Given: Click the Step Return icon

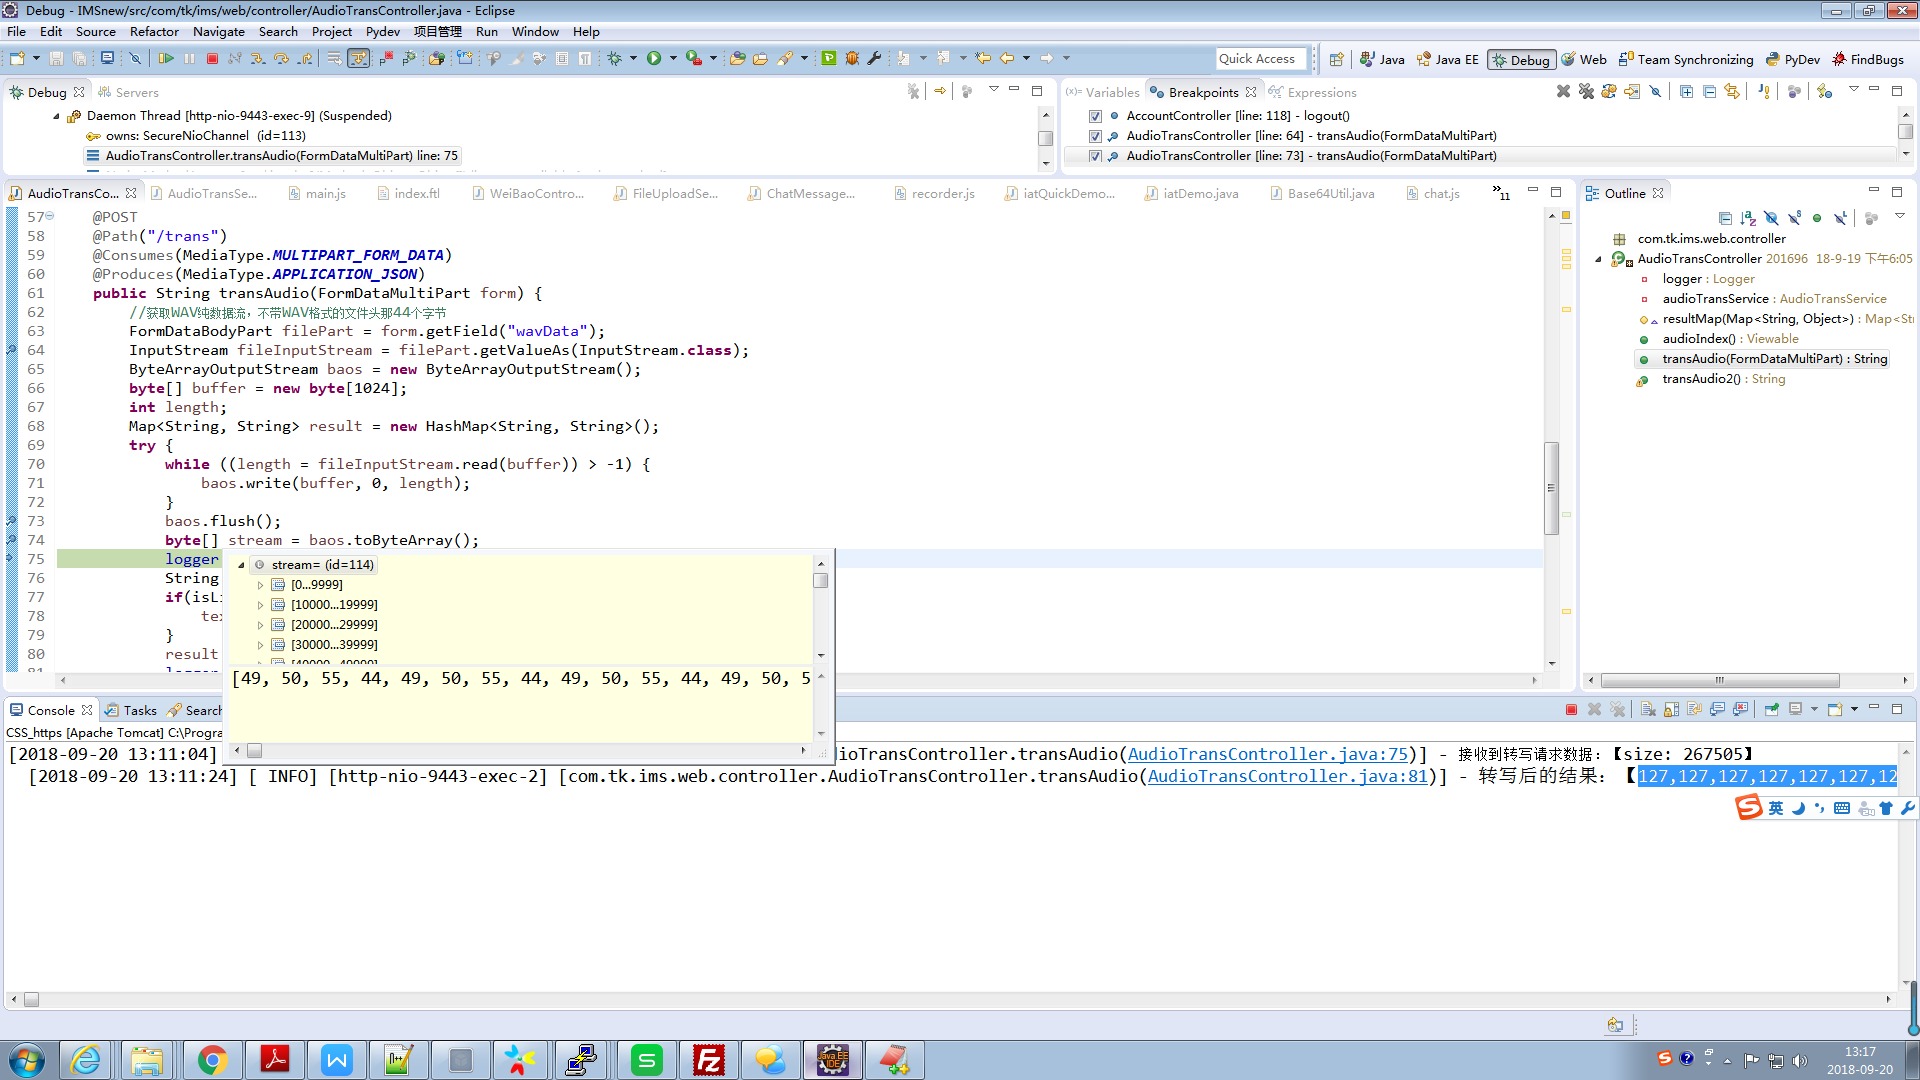Looking at the screenshot, I should 305,59.
